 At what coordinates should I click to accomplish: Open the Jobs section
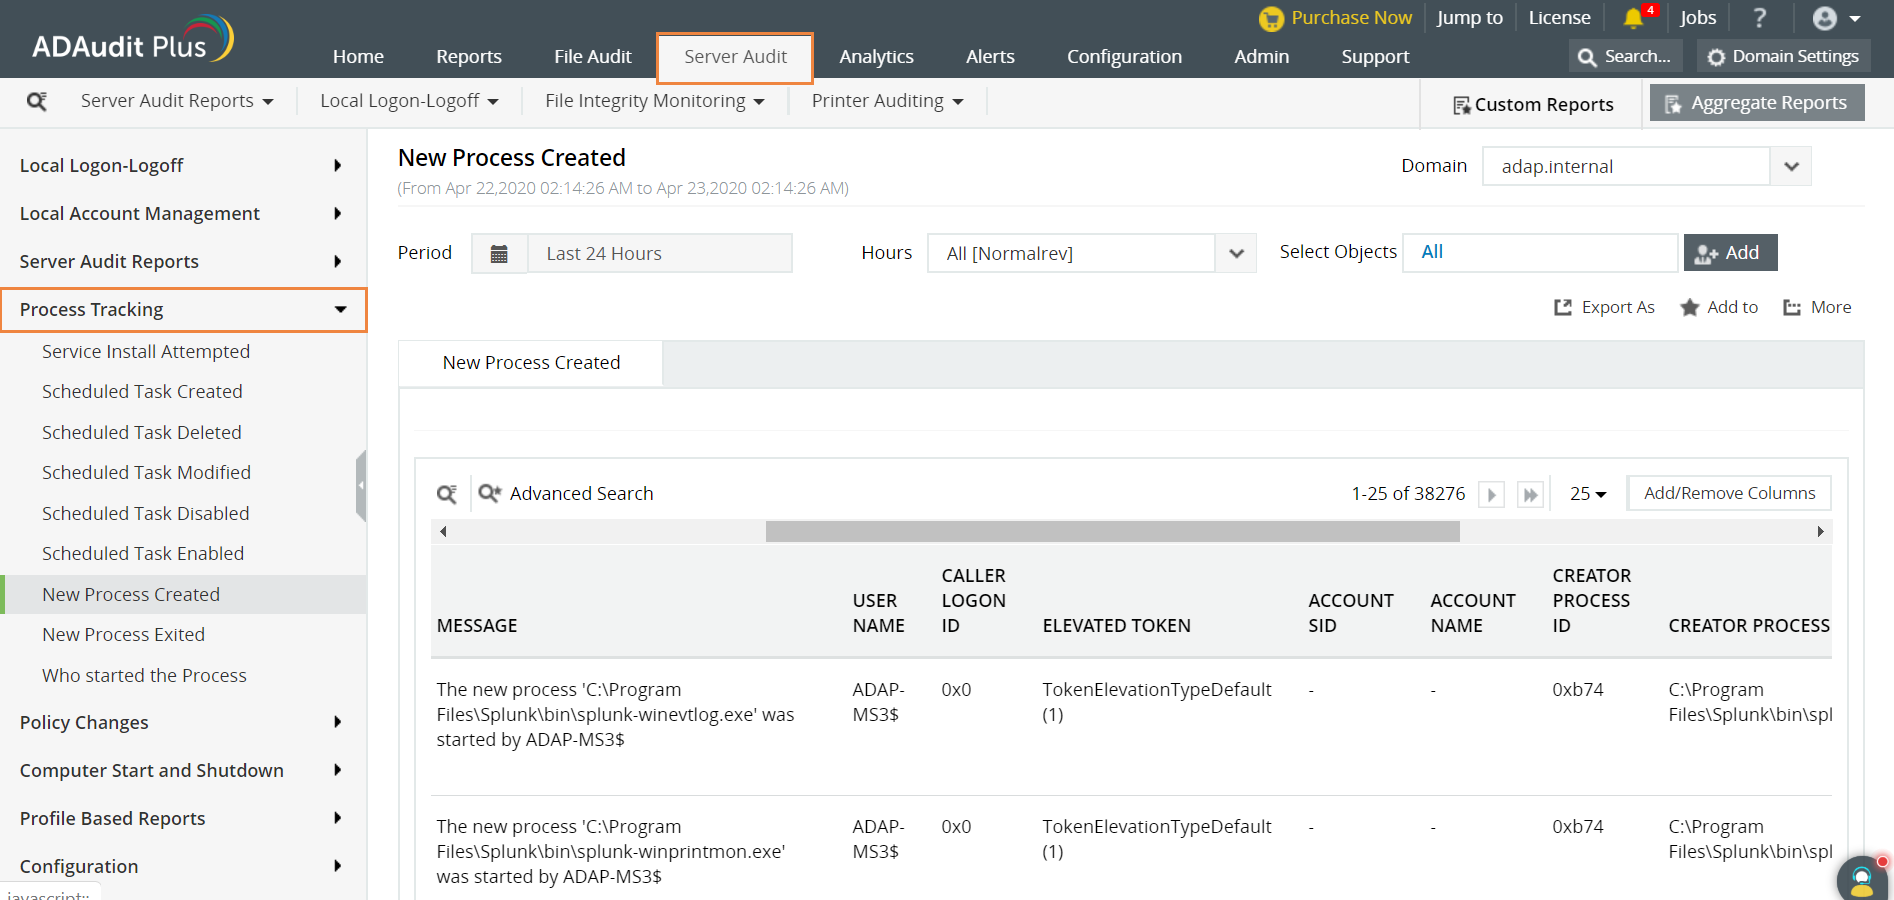pyautogui.click(x=1697, y=17)
